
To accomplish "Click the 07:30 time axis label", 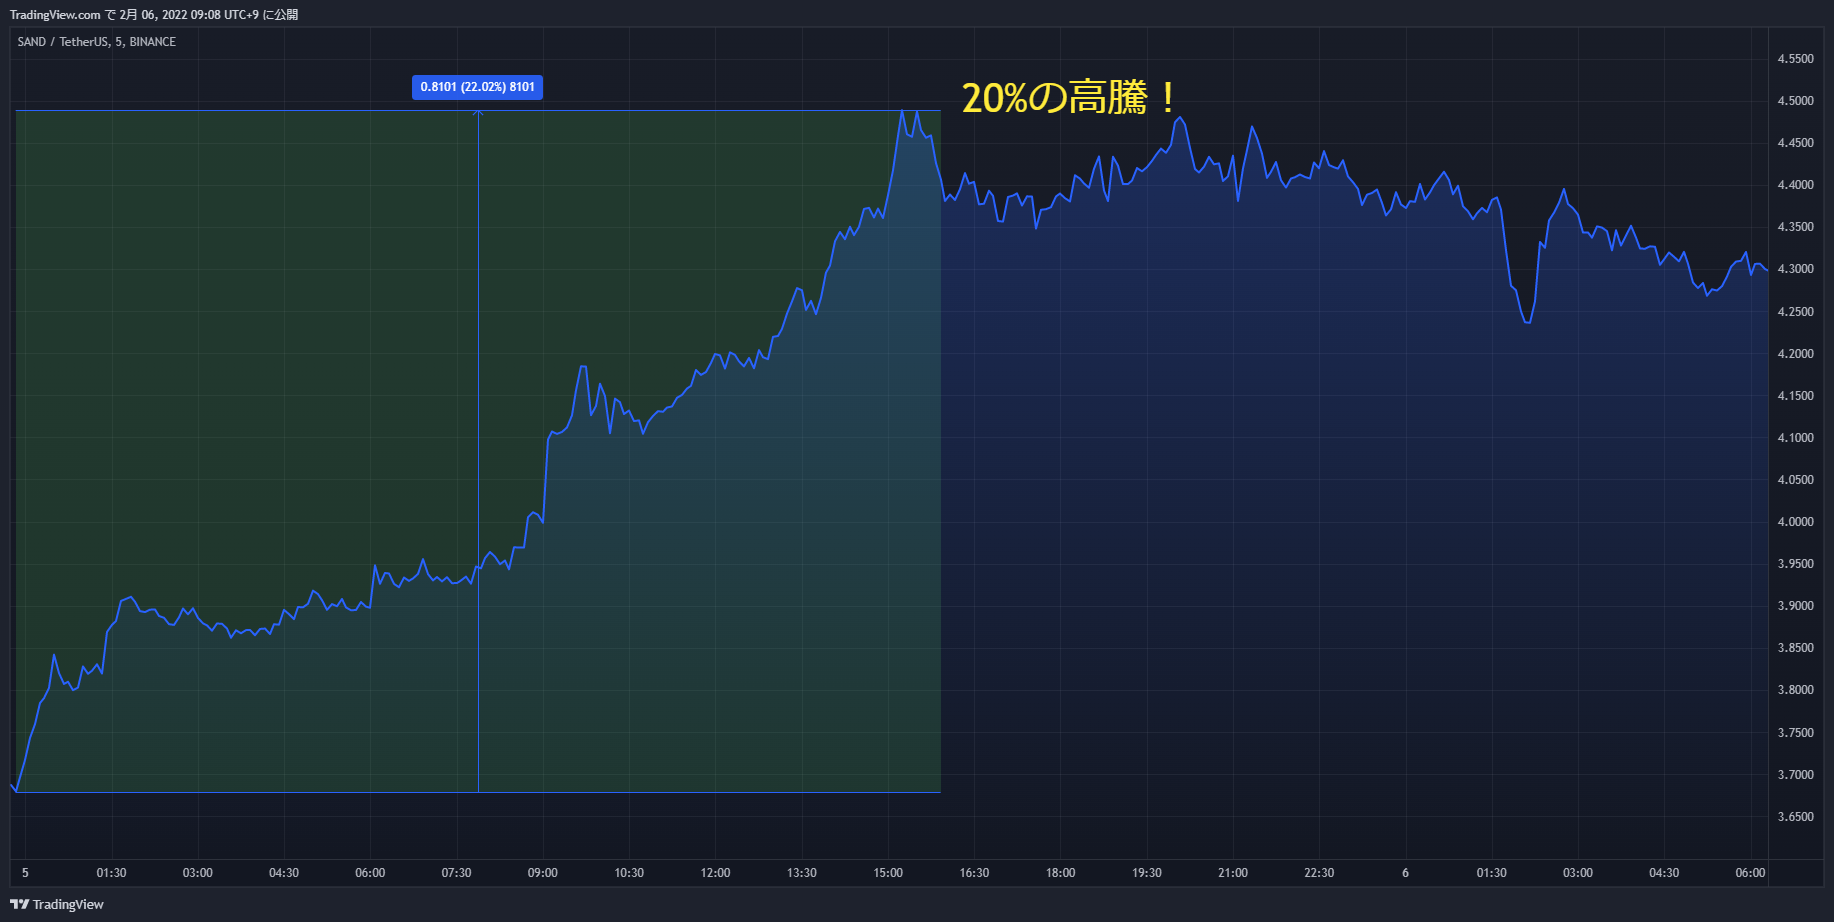I will click(x=456, y=873).
